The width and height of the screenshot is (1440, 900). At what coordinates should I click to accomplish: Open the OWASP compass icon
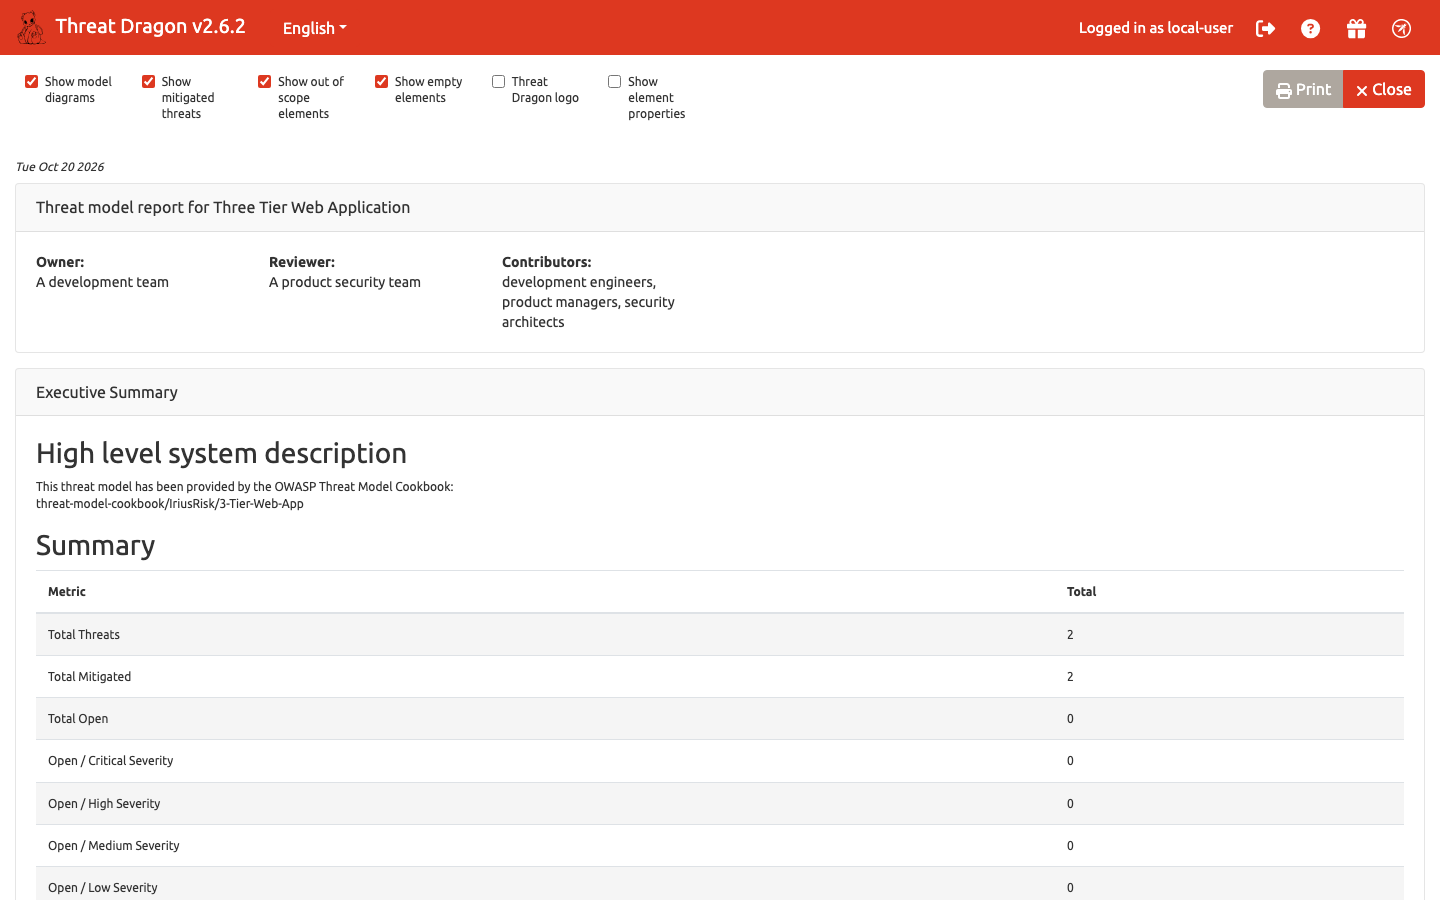1401,28
